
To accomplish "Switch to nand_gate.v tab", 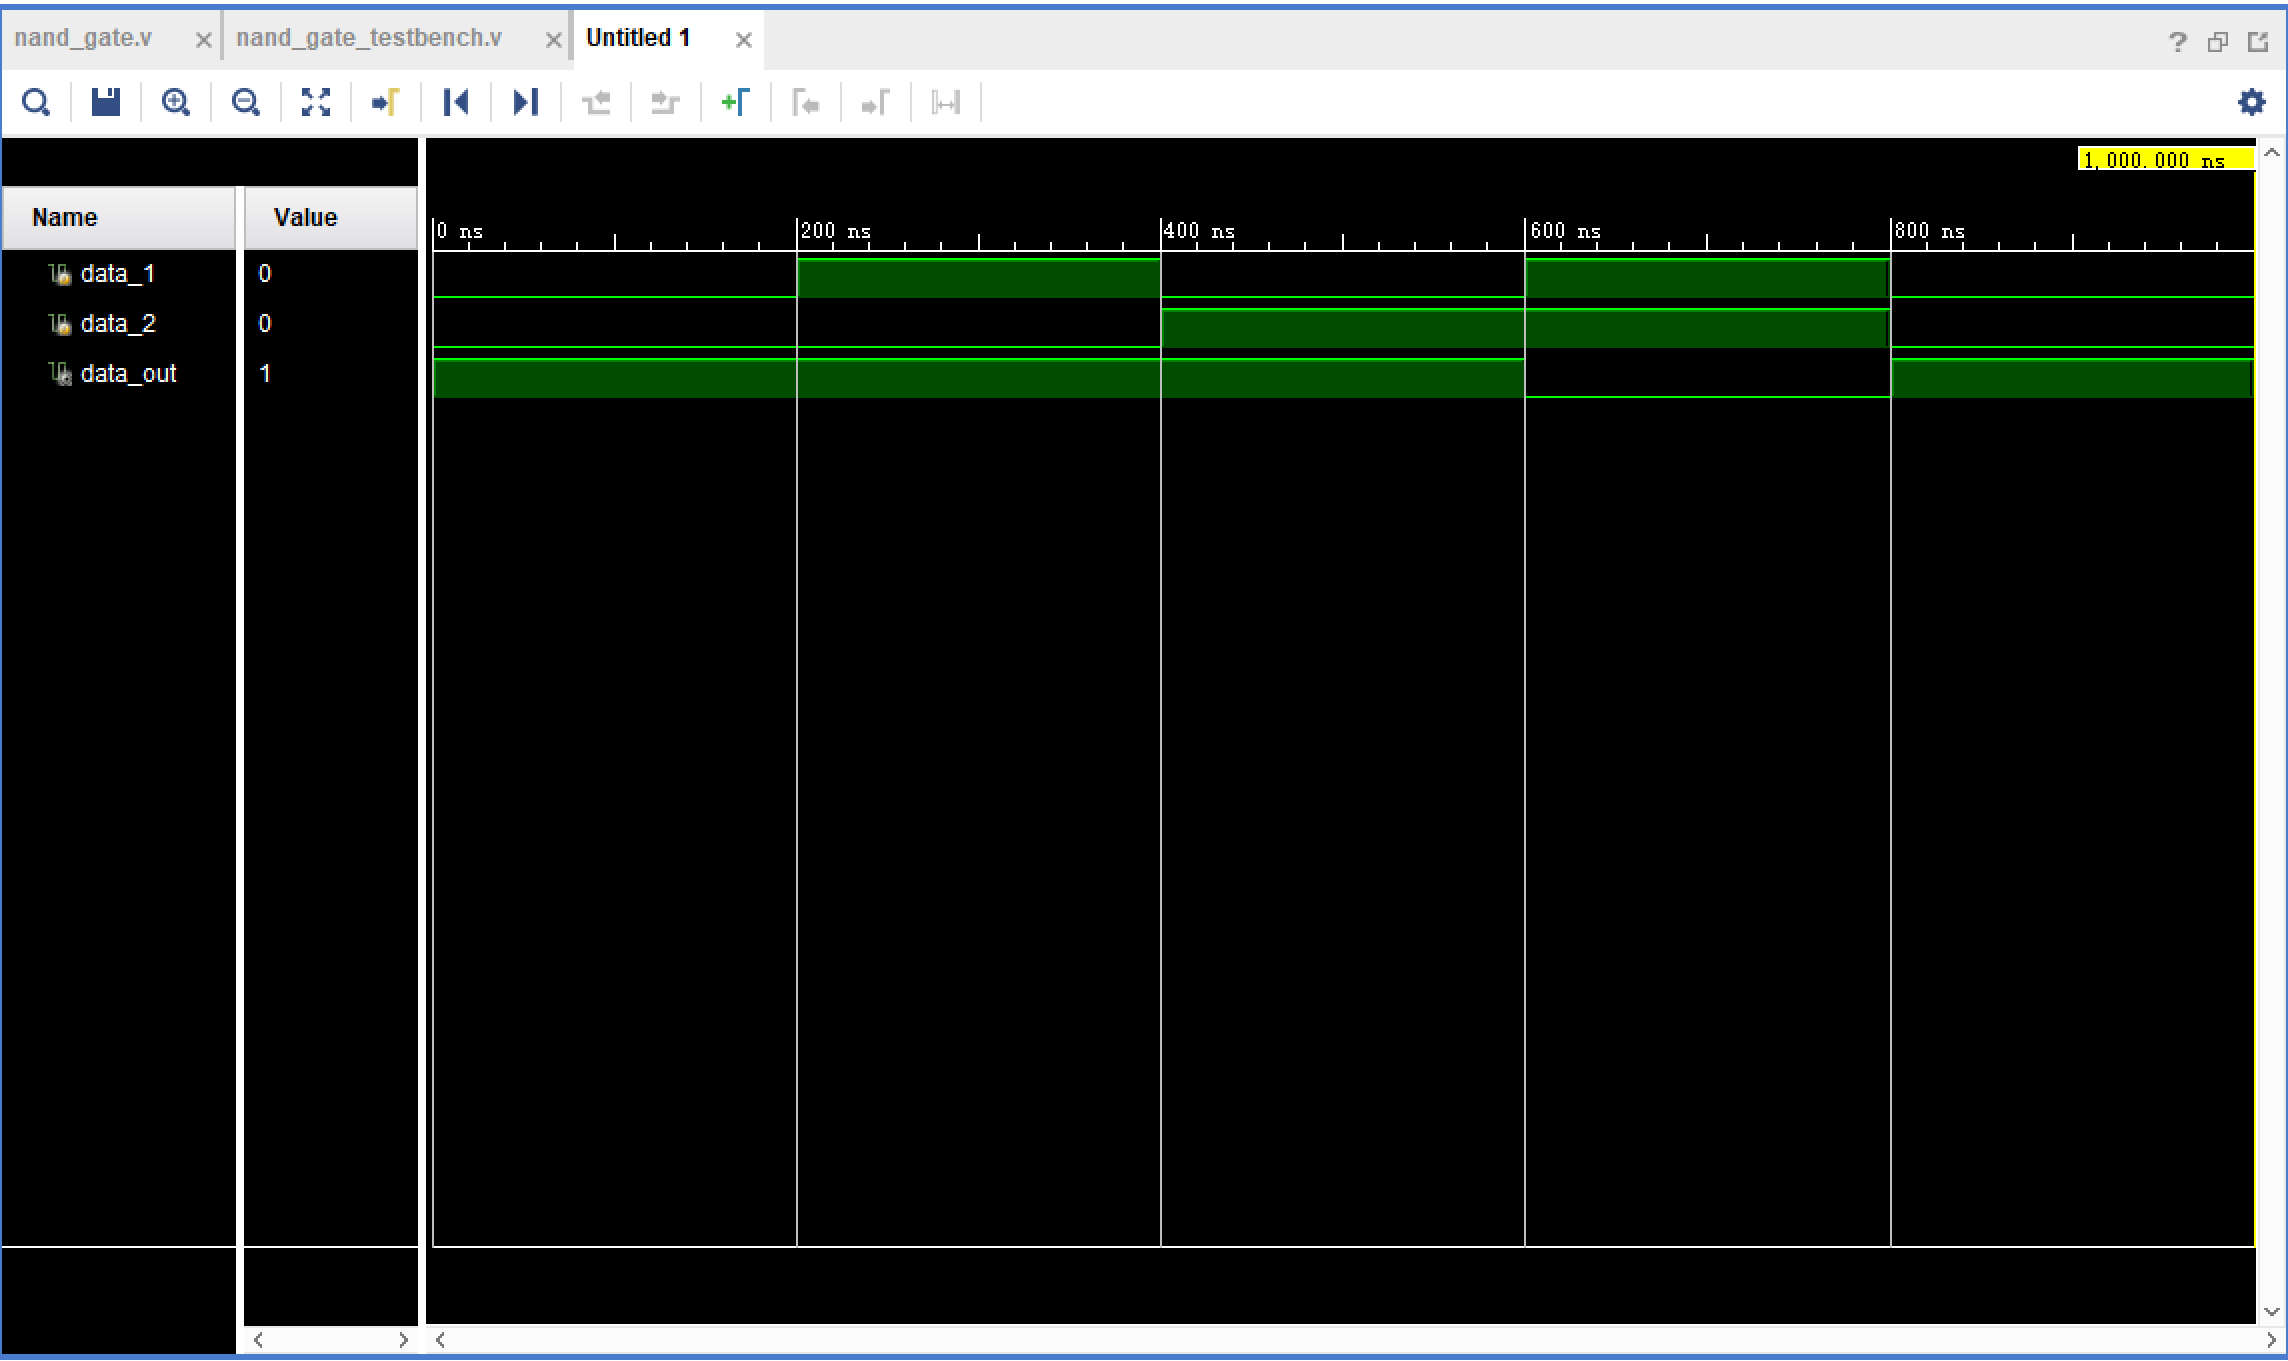I will tap(84, 38).
